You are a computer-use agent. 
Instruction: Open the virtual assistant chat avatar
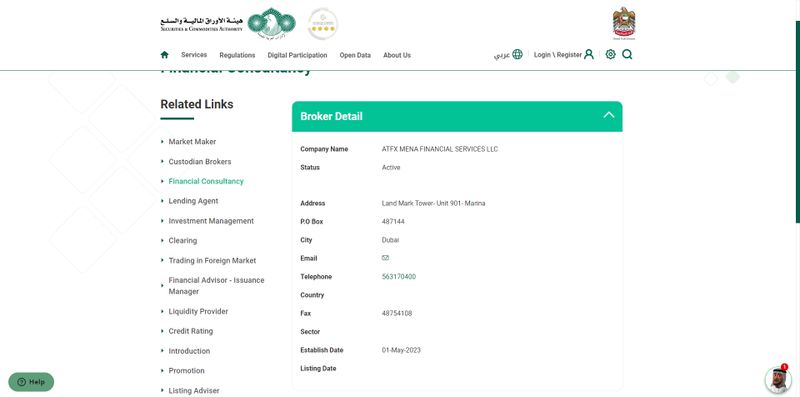pyautogui.click(x=778, y=379)
